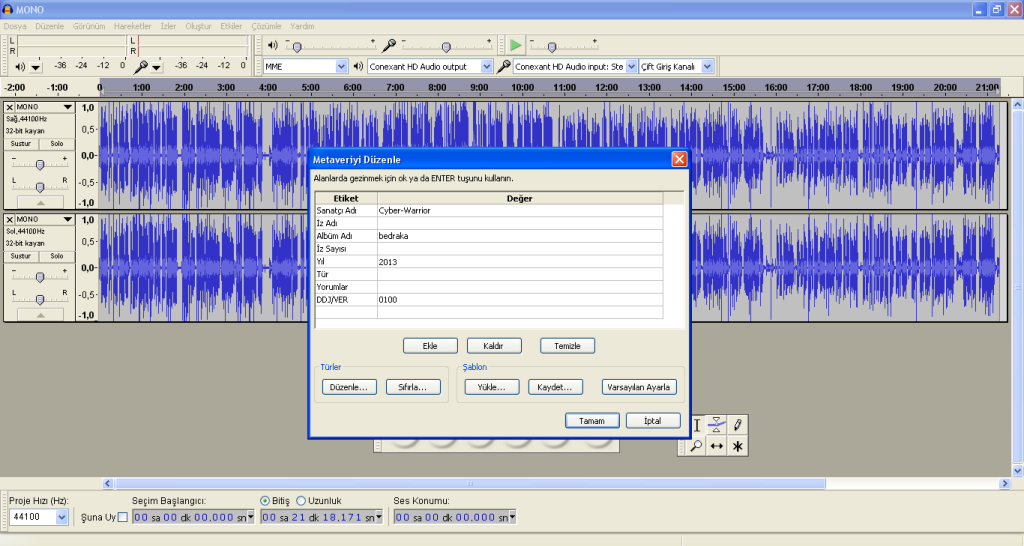This screenshot has width=1024, height=546.
Task: Select the Selection (I-beam) tool
Action: (697, 425)
